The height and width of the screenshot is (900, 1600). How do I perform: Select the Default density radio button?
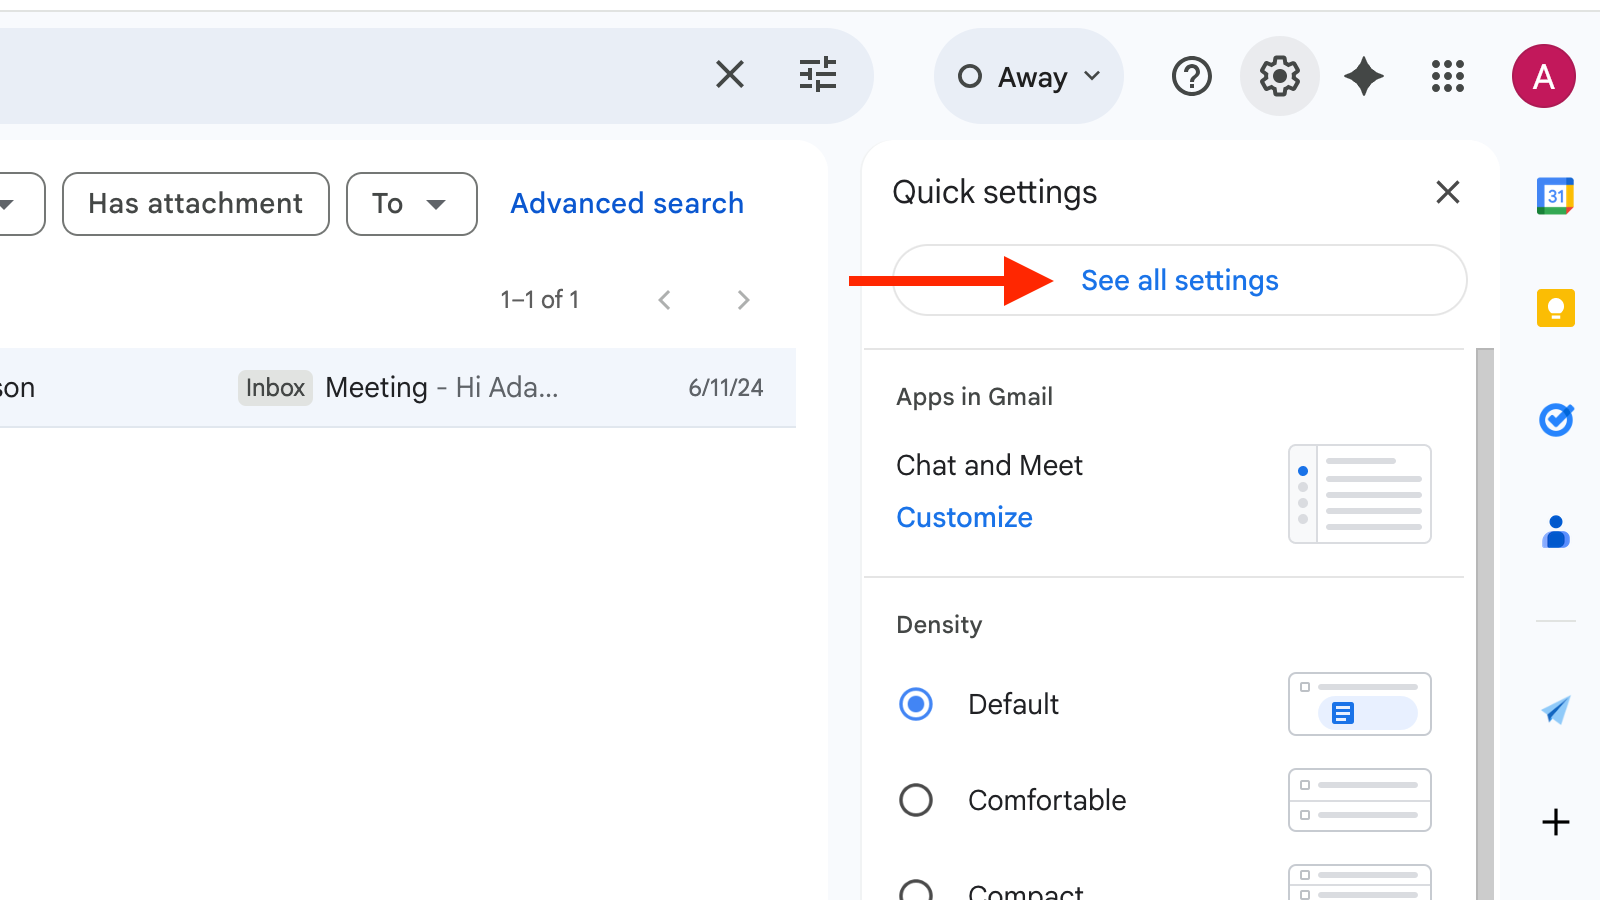tap(916, 704)
